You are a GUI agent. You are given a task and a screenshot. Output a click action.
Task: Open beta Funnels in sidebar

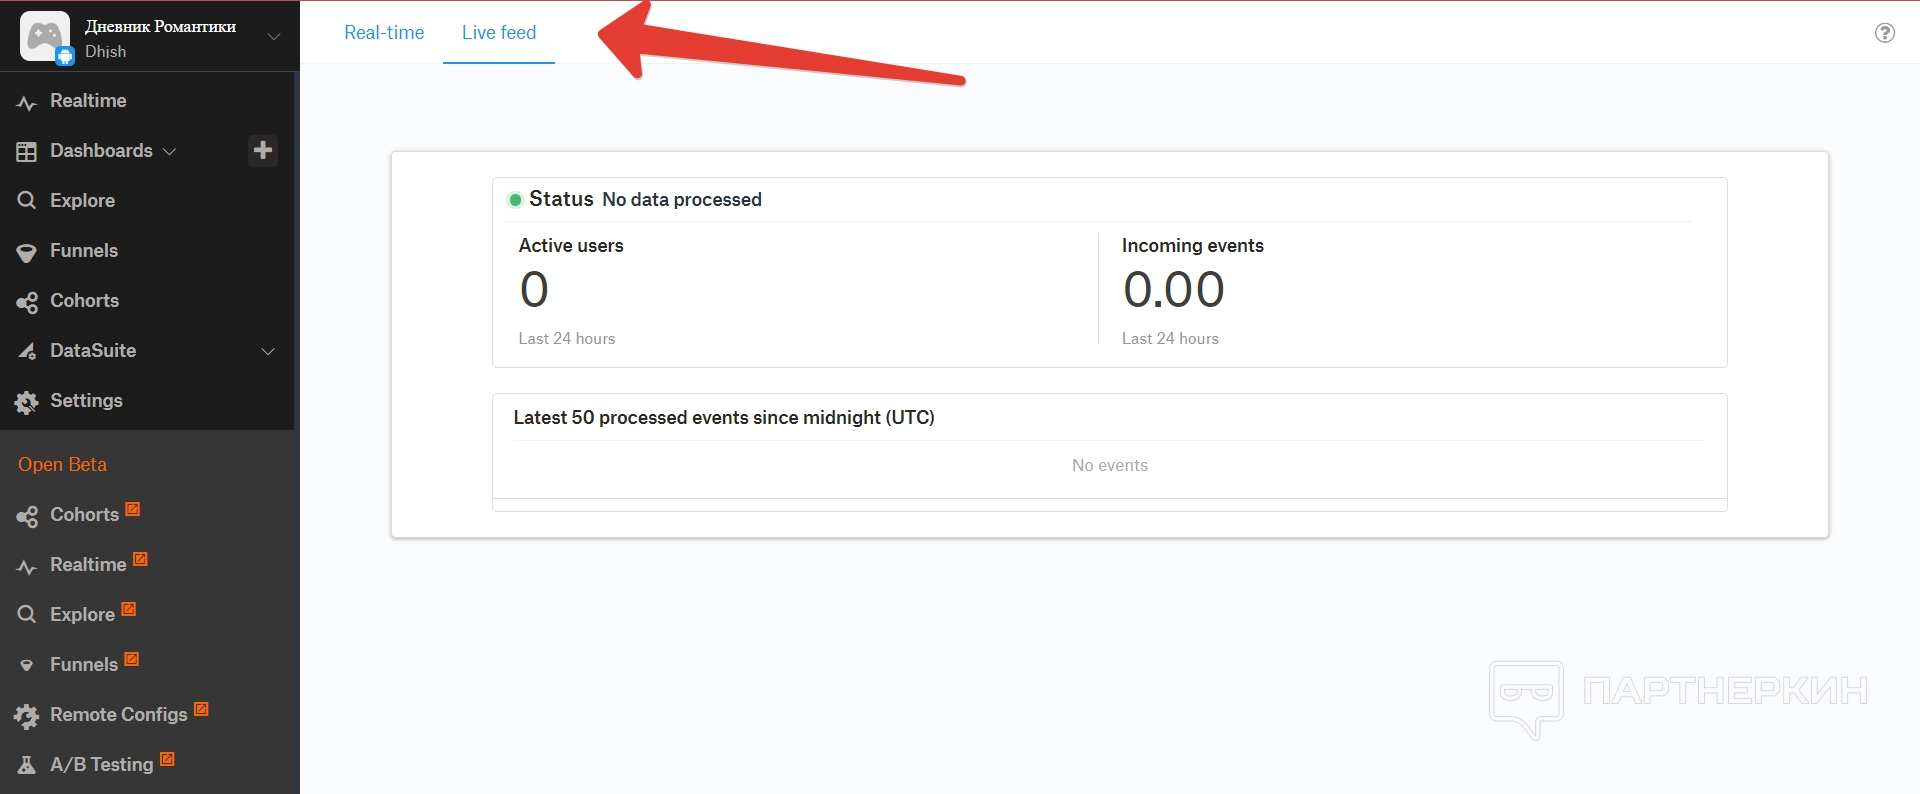click(84, 664)
